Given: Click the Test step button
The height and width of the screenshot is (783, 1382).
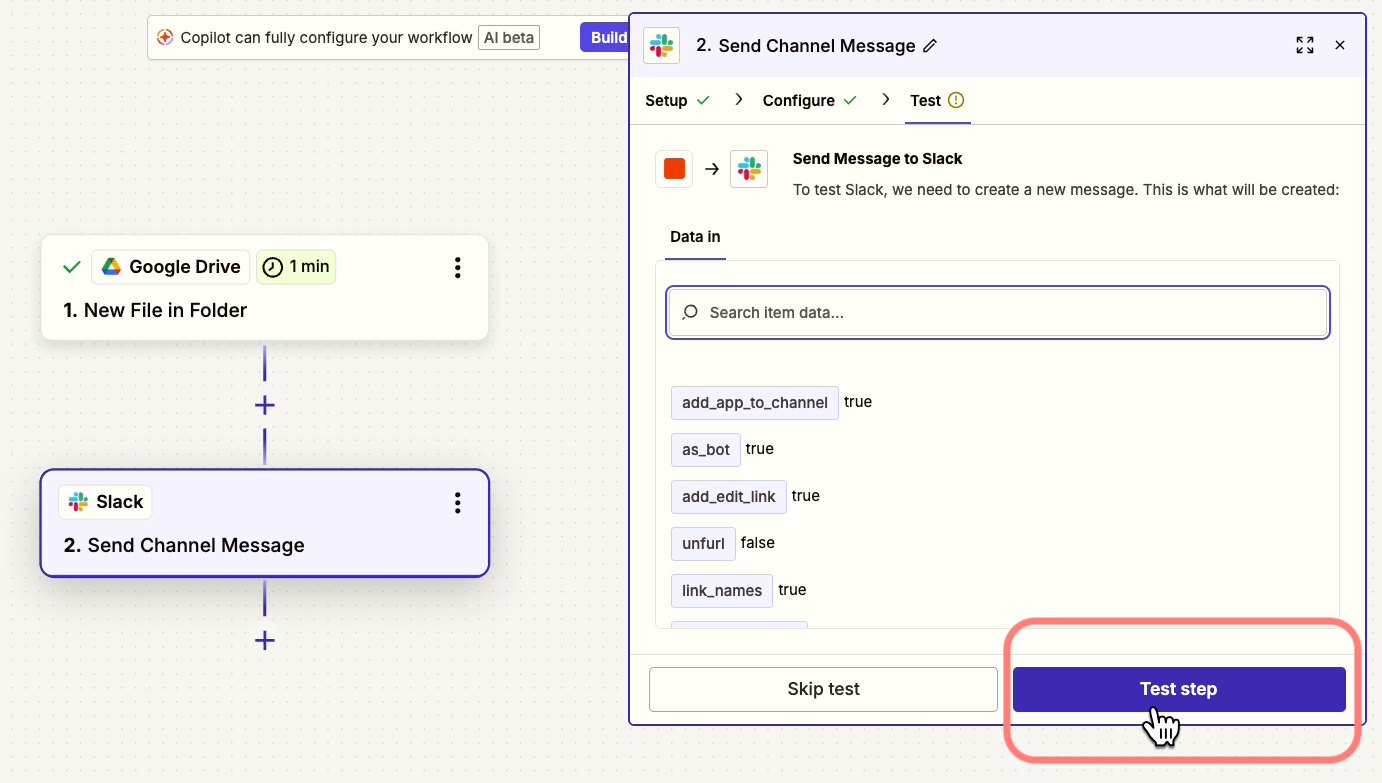Looking at the screenshot, I should (x=1179, y=689).
